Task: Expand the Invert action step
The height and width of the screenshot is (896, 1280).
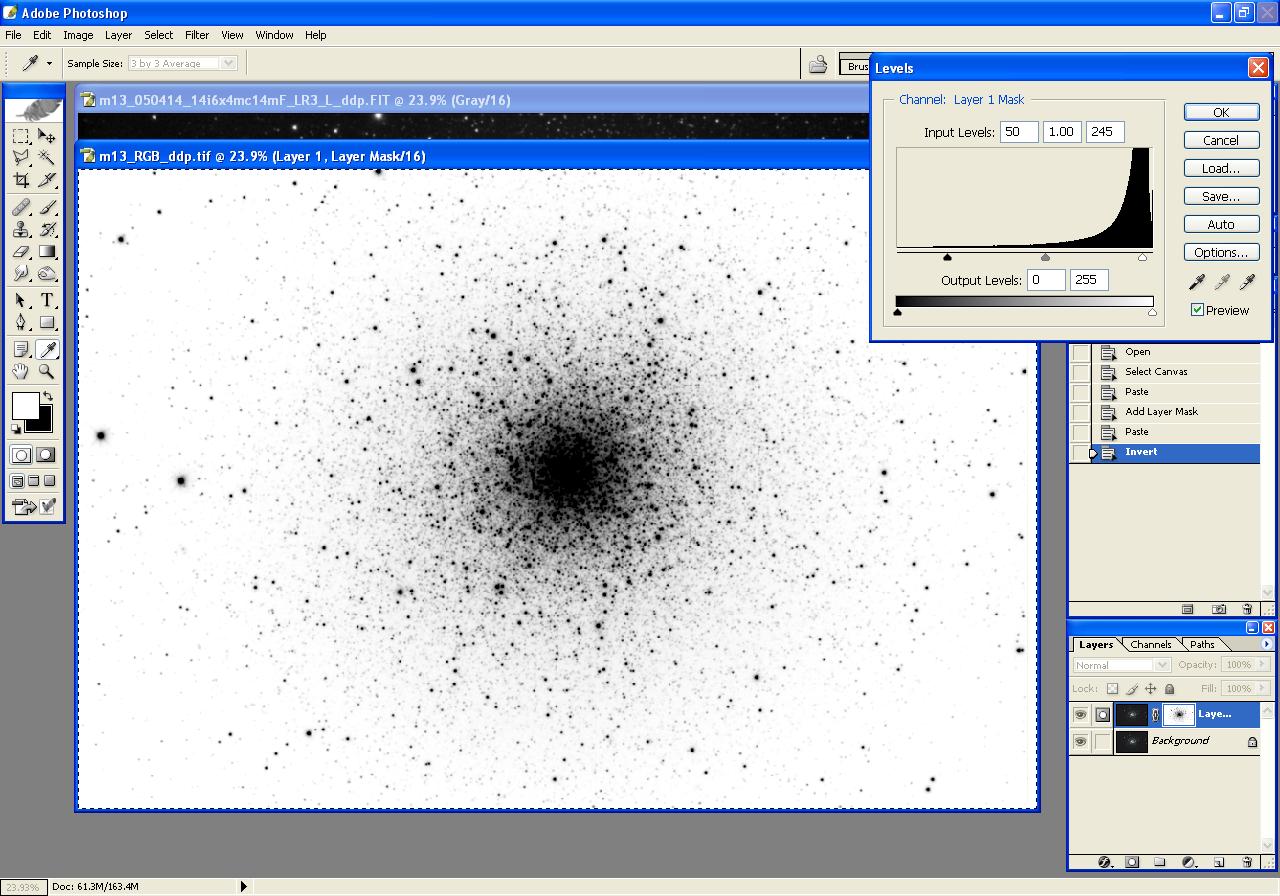Action: [x=1094, y=453]
